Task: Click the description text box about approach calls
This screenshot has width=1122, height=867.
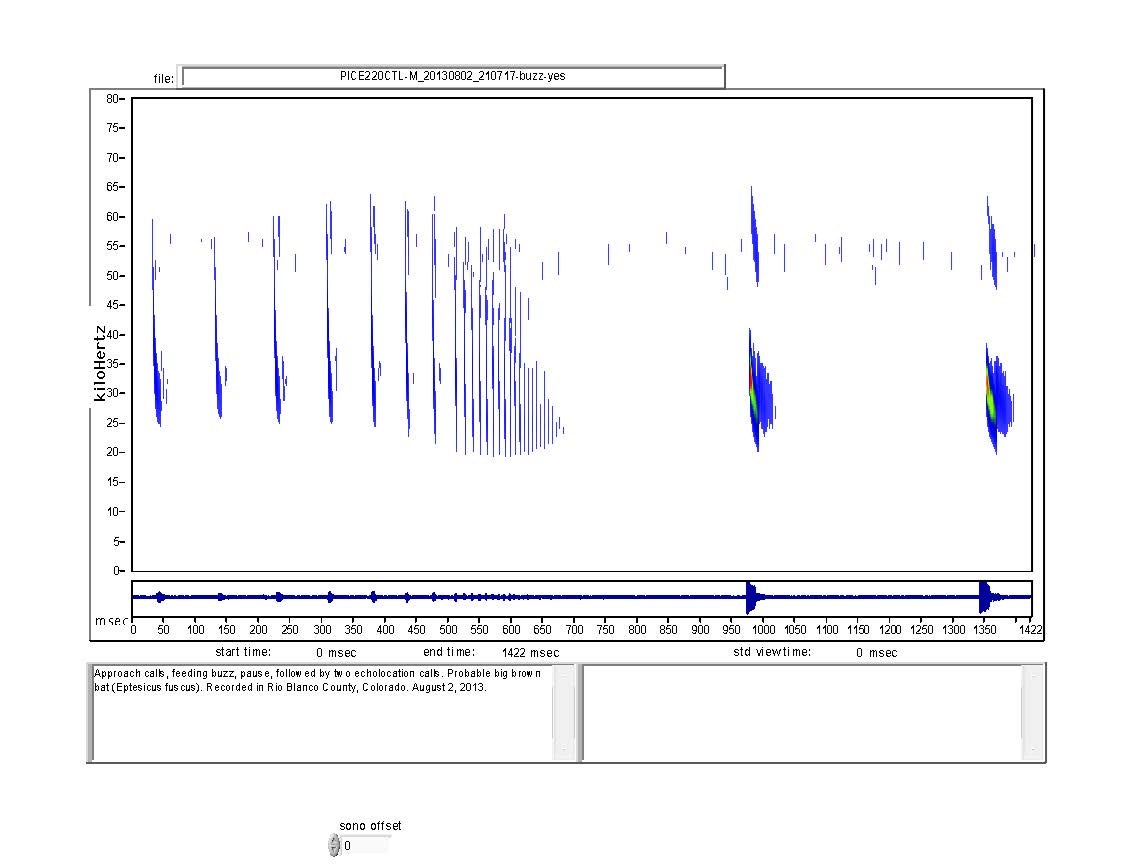Action: pyautogui.click(x=320, y=712)
